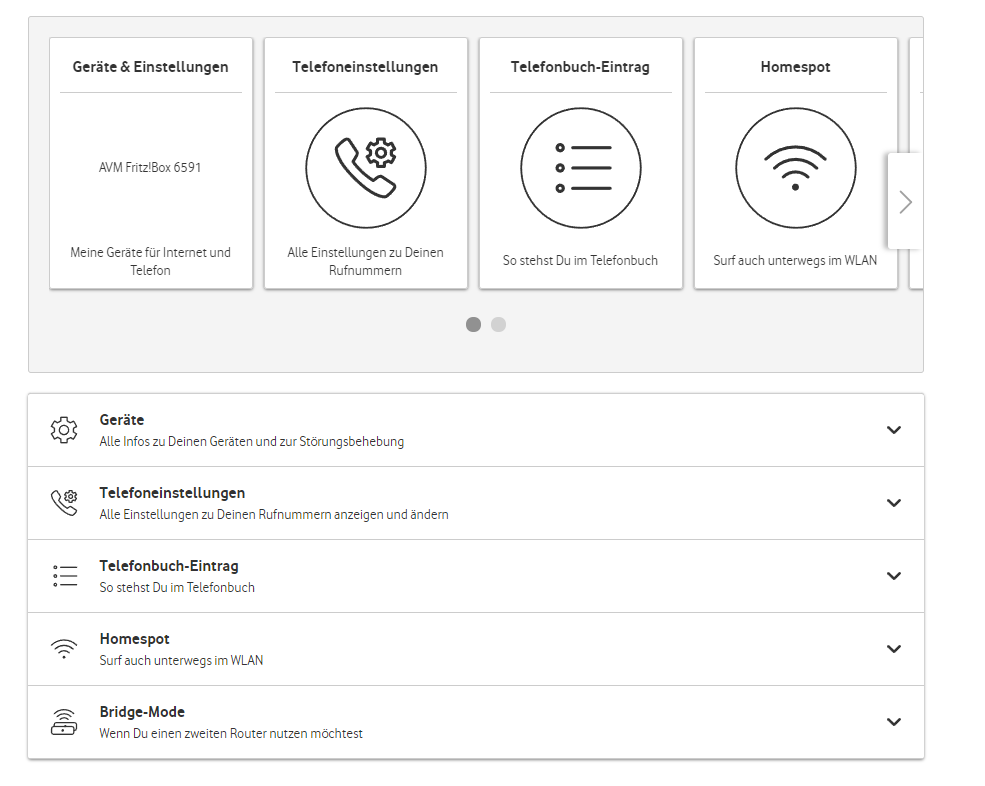Viewport: 985px width, 786px height.
Task: Click the Homespot card caption text
Action: click(x=795, y=260)
